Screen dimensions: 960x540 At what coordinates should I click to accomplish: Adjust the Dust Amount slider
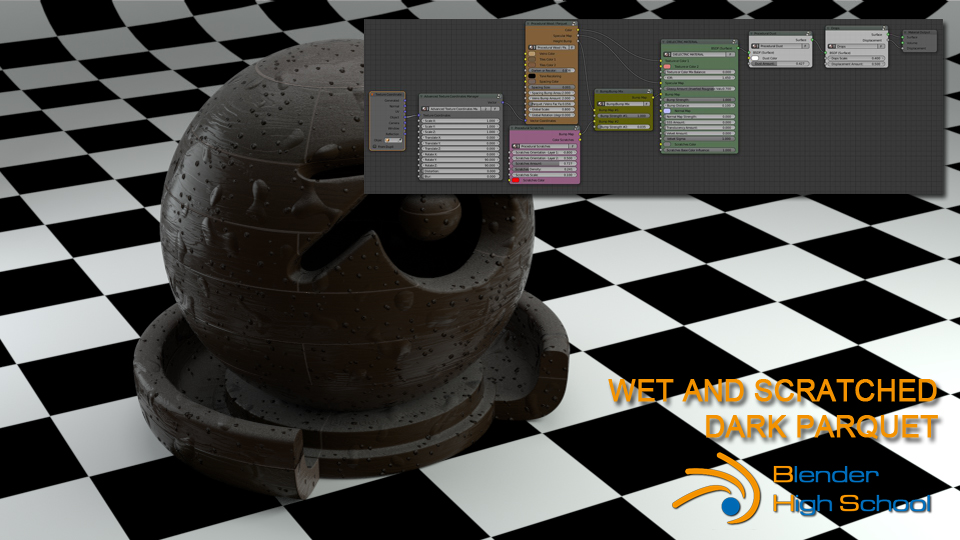click(x=780, y=64)
